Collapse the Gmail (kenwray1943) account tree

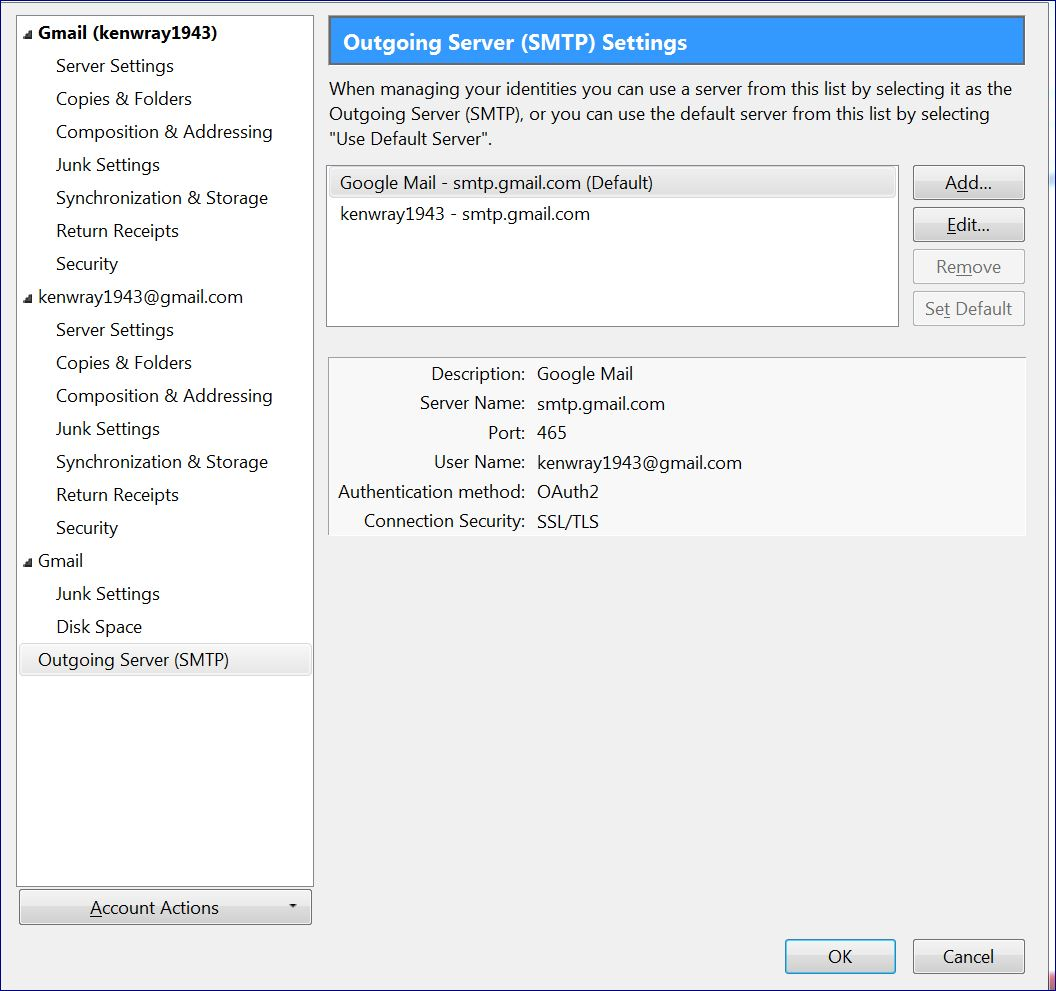click(x=27, y=34)
